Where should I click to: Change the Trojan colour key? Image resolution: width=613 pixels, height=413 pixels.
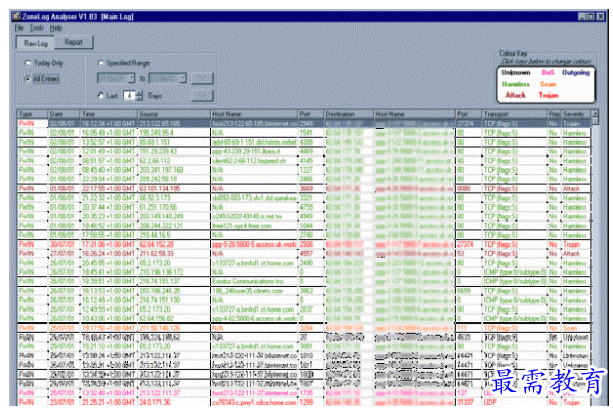click(548, 95)
